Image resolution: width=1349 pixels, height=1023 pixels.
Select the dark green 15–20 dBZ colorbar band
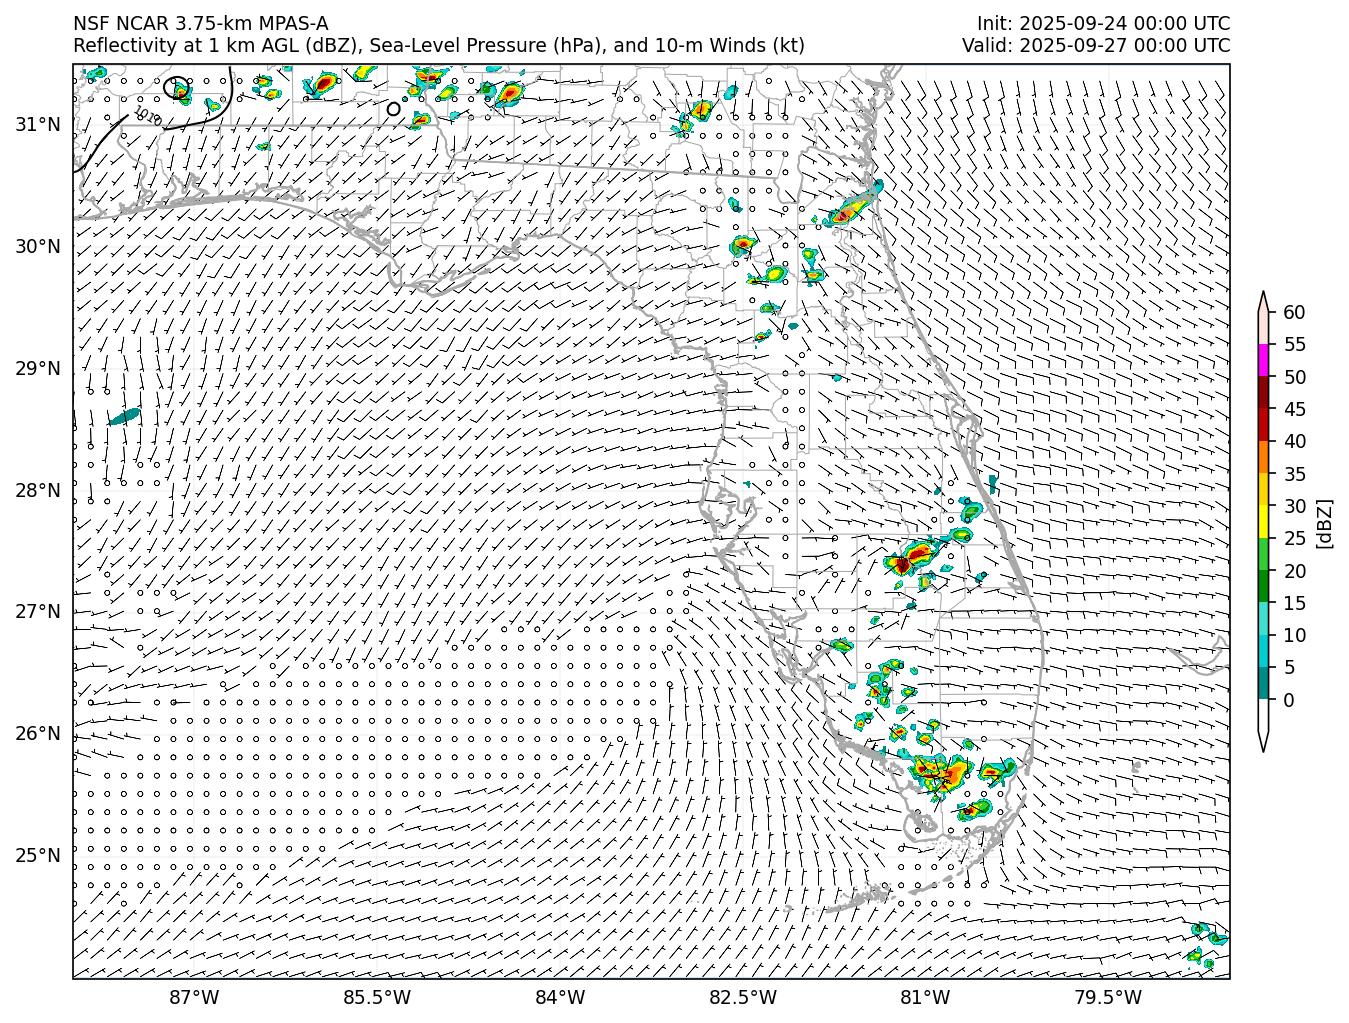[1263, 586]
